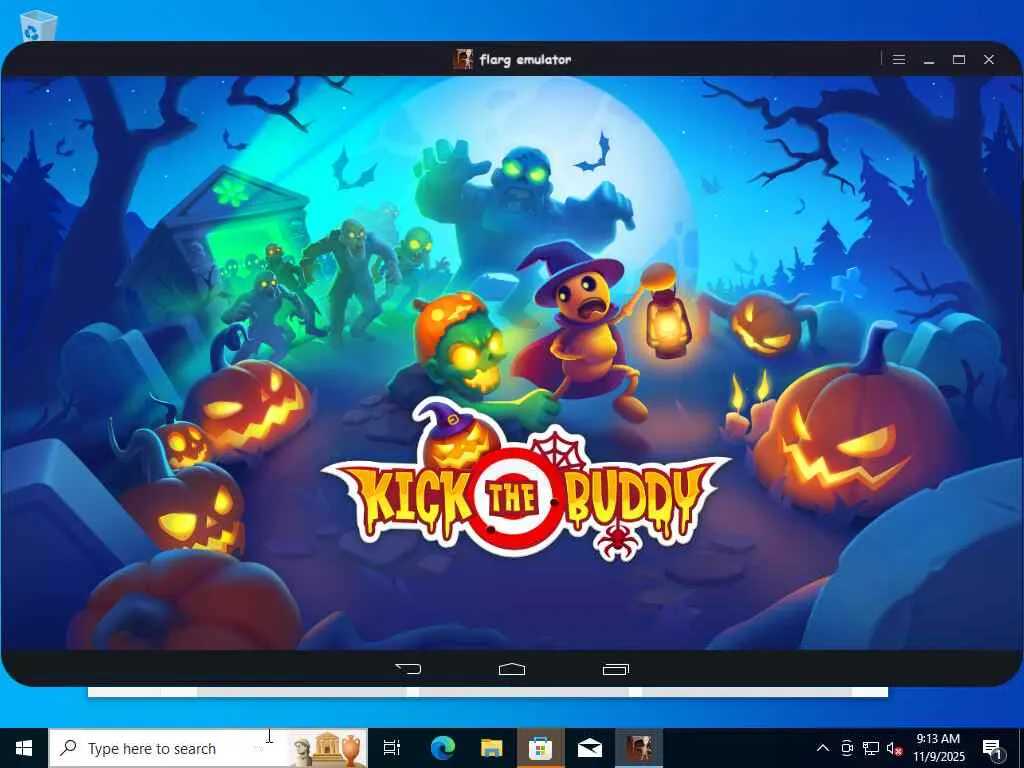Open the notification center icon
The width and height of the screenshot is (1024, 768).
tap(992, 748)
